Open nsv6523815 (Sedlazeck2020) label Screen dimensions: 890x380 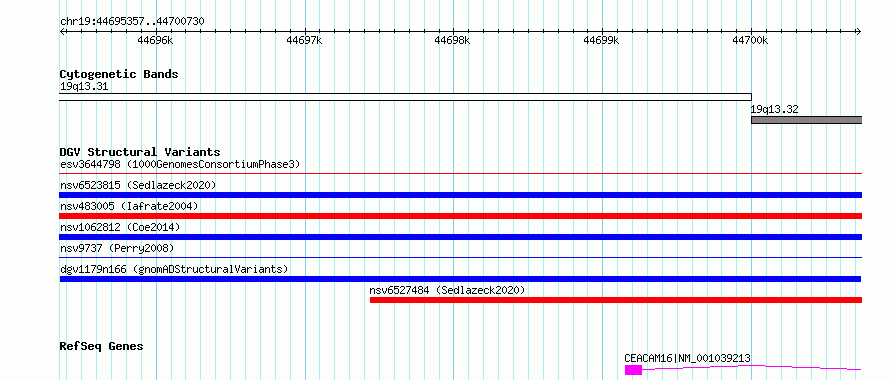pyautogui.click(x=138, y=185)
